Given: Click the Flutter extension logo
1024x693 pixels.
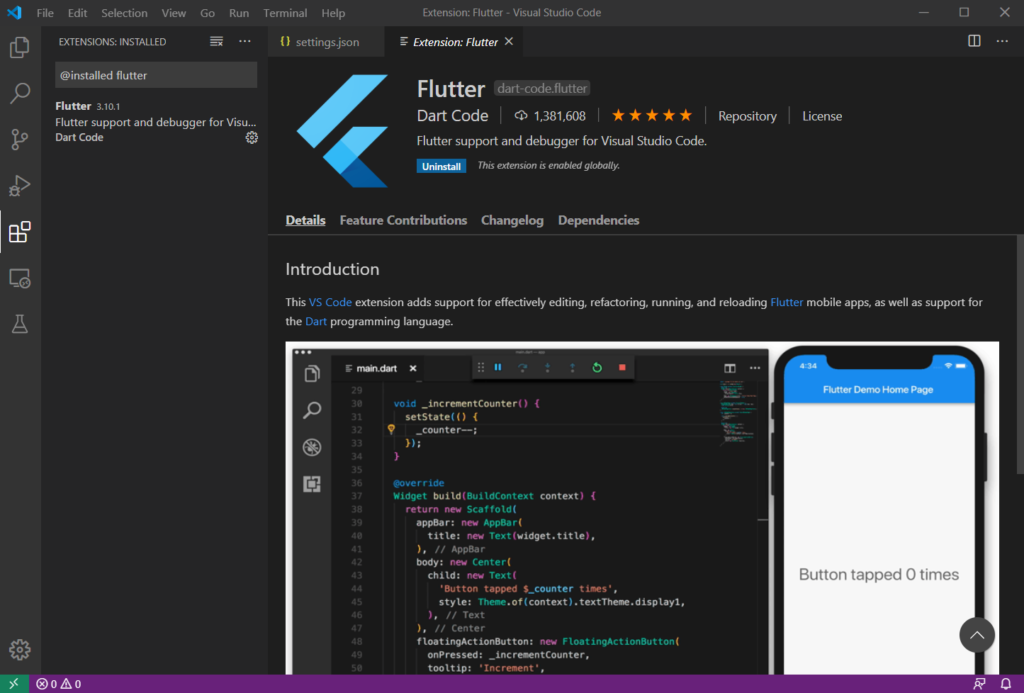Looking at the screenshot, I should [x=342, y=131].
